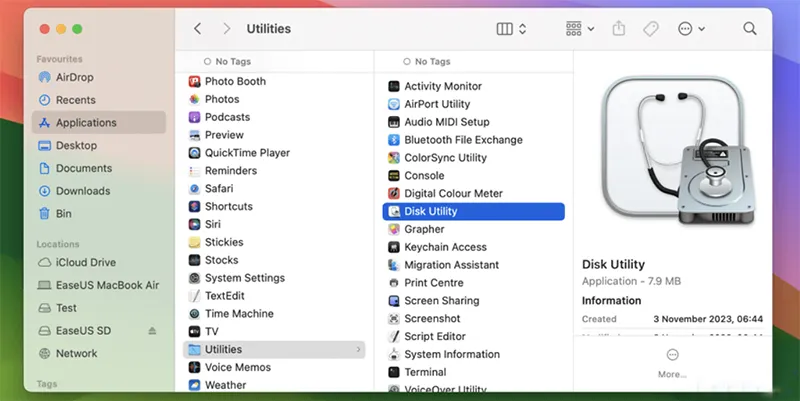Viewport: 800px width, 401px height.
Task: Select Activity Monitor in Utilities
Action: (x=473, y=86)
